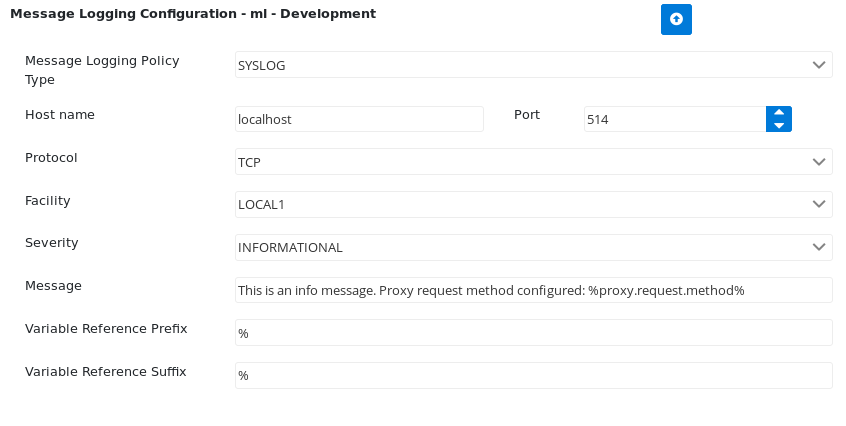Click chevron arrow on Severity dropdown
846x426 pixels.
pos(818,247)
